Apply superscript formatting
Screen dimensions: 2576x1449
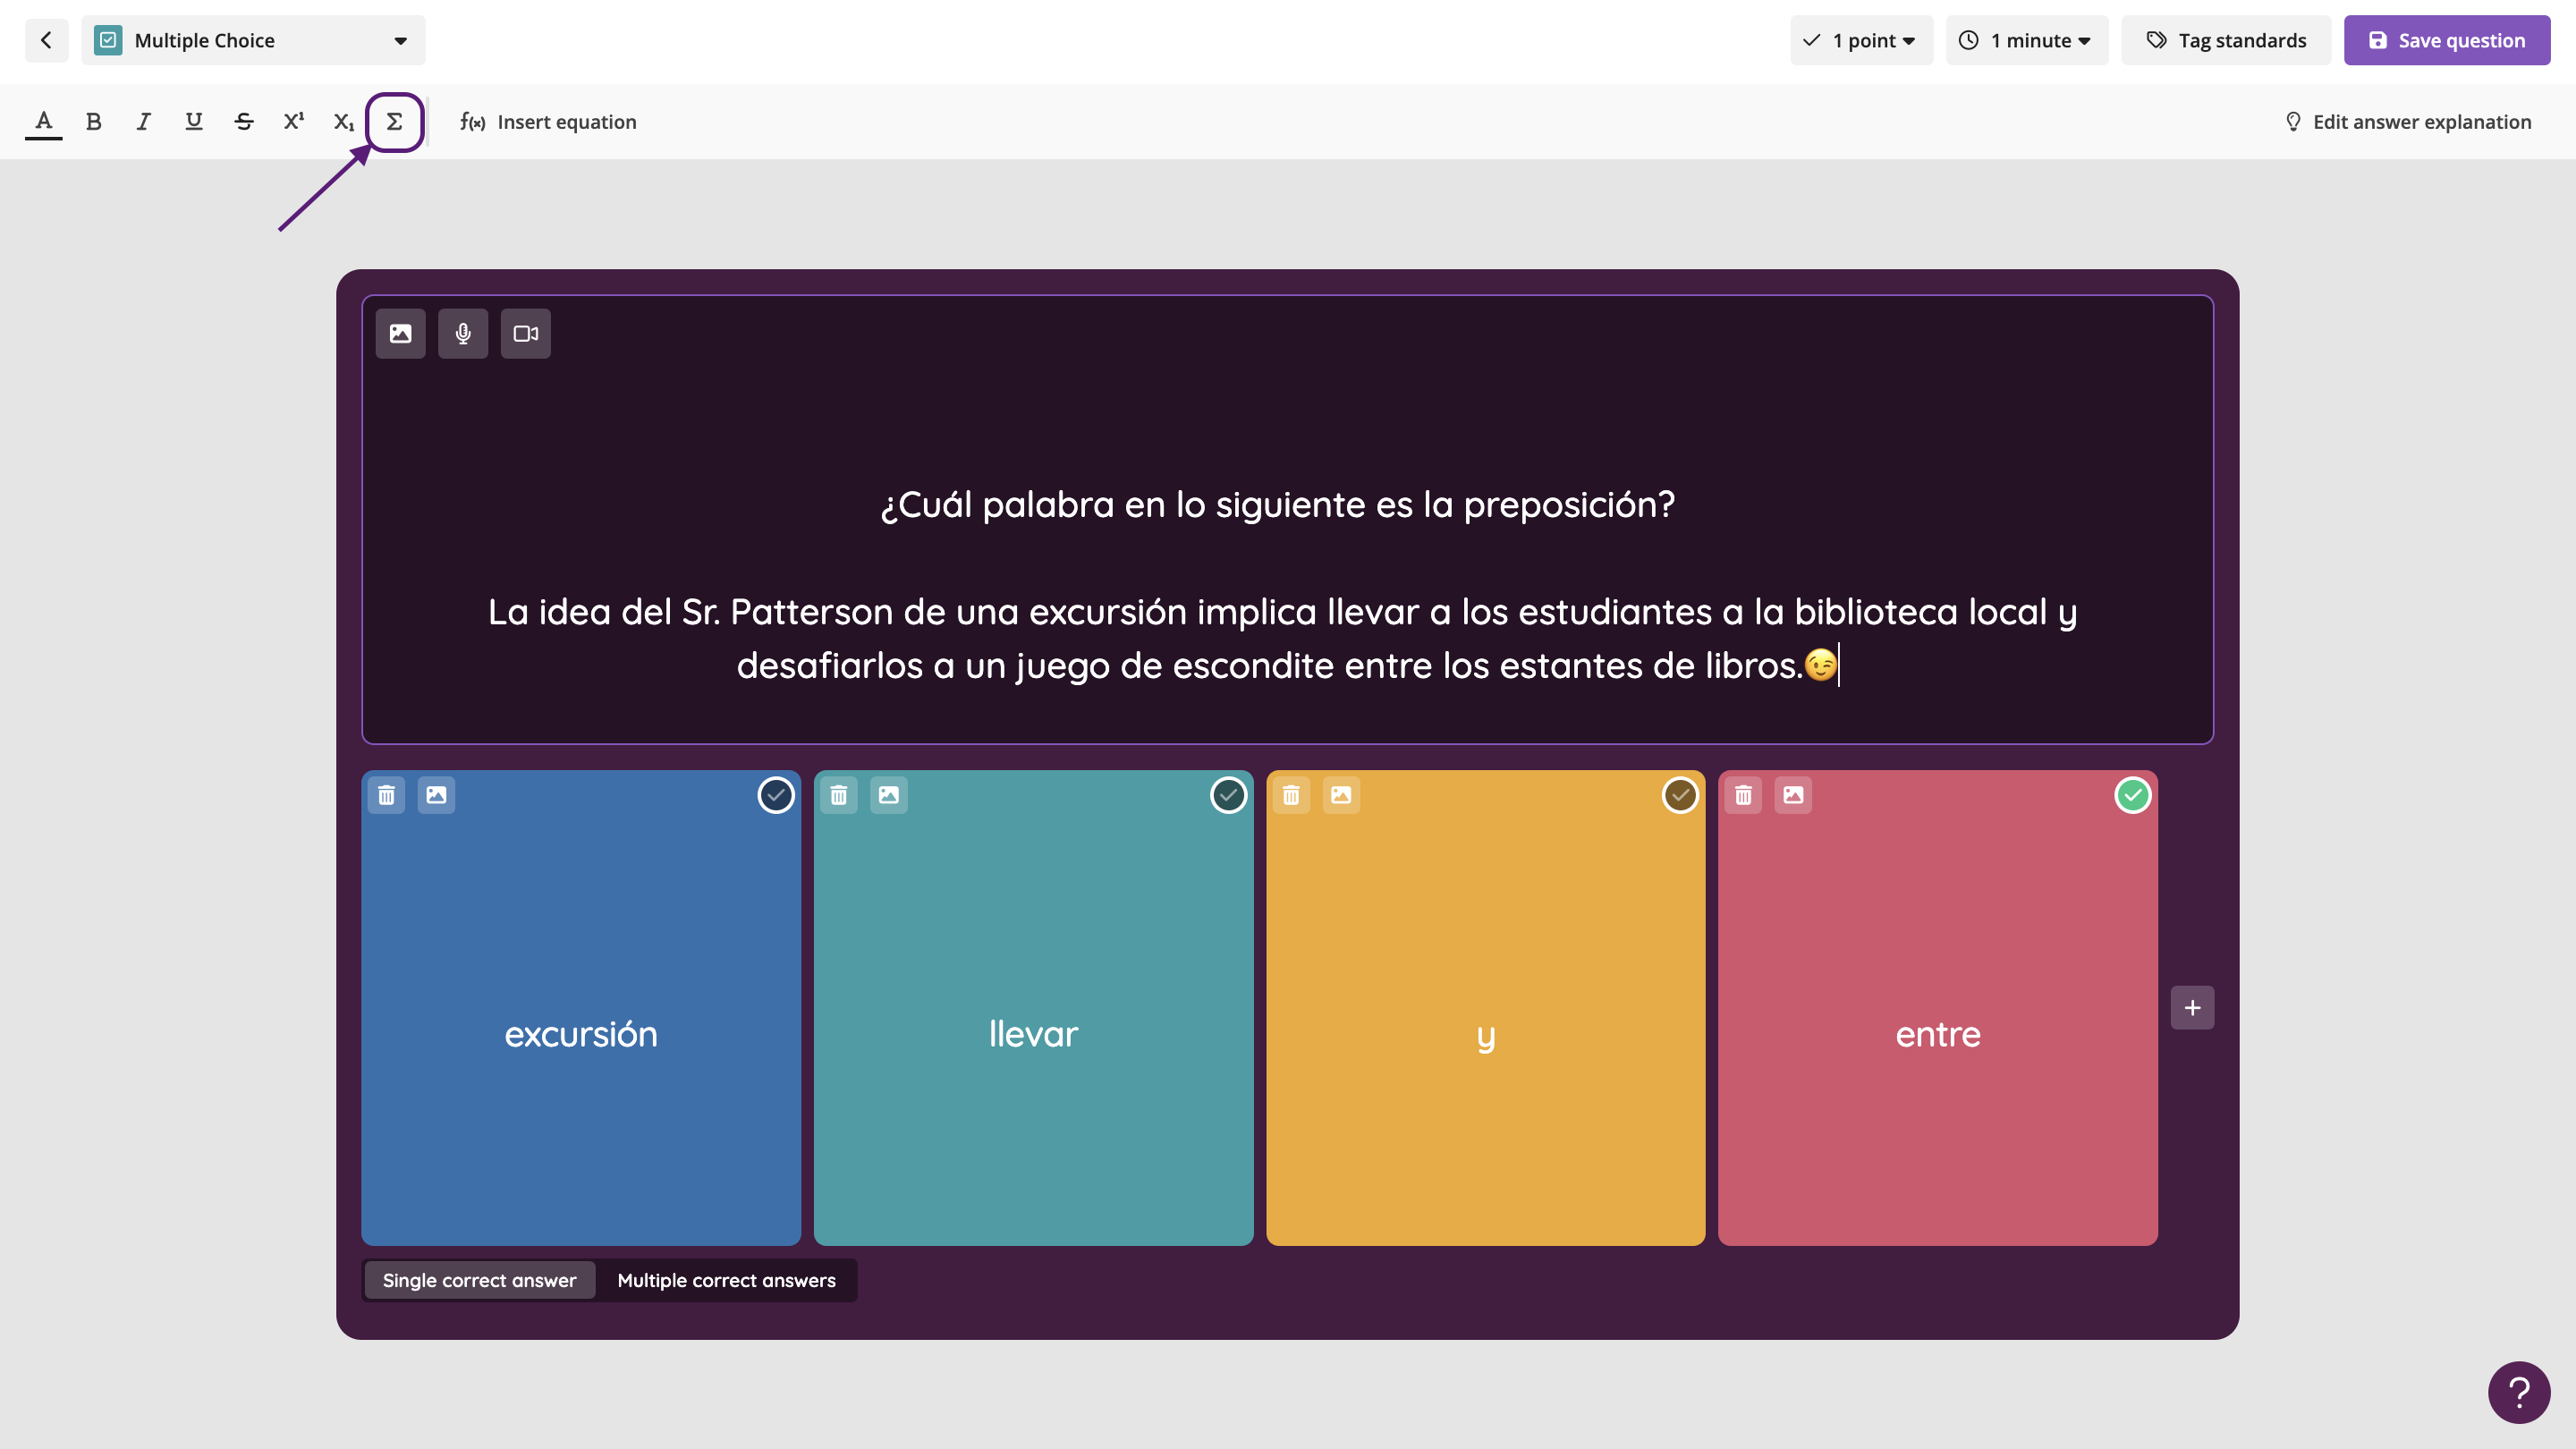click(293, 122)
